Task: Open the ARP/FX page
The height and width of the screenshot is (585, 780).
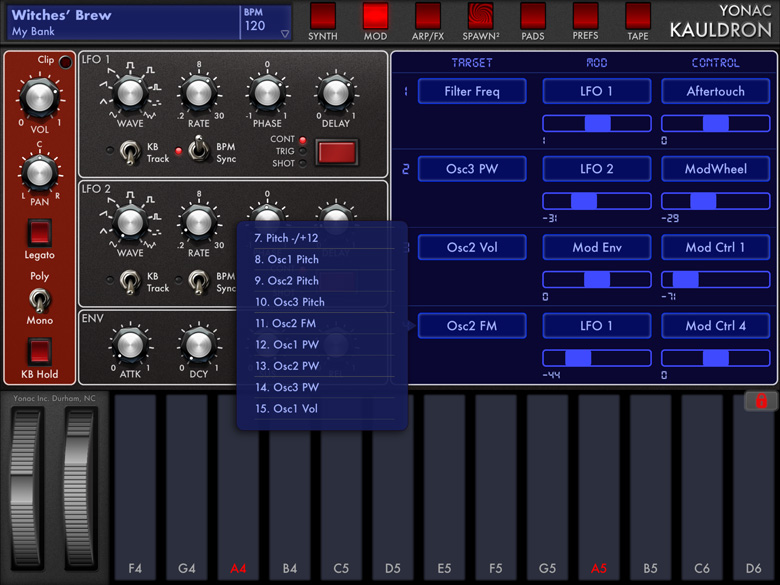Action: 428,16
